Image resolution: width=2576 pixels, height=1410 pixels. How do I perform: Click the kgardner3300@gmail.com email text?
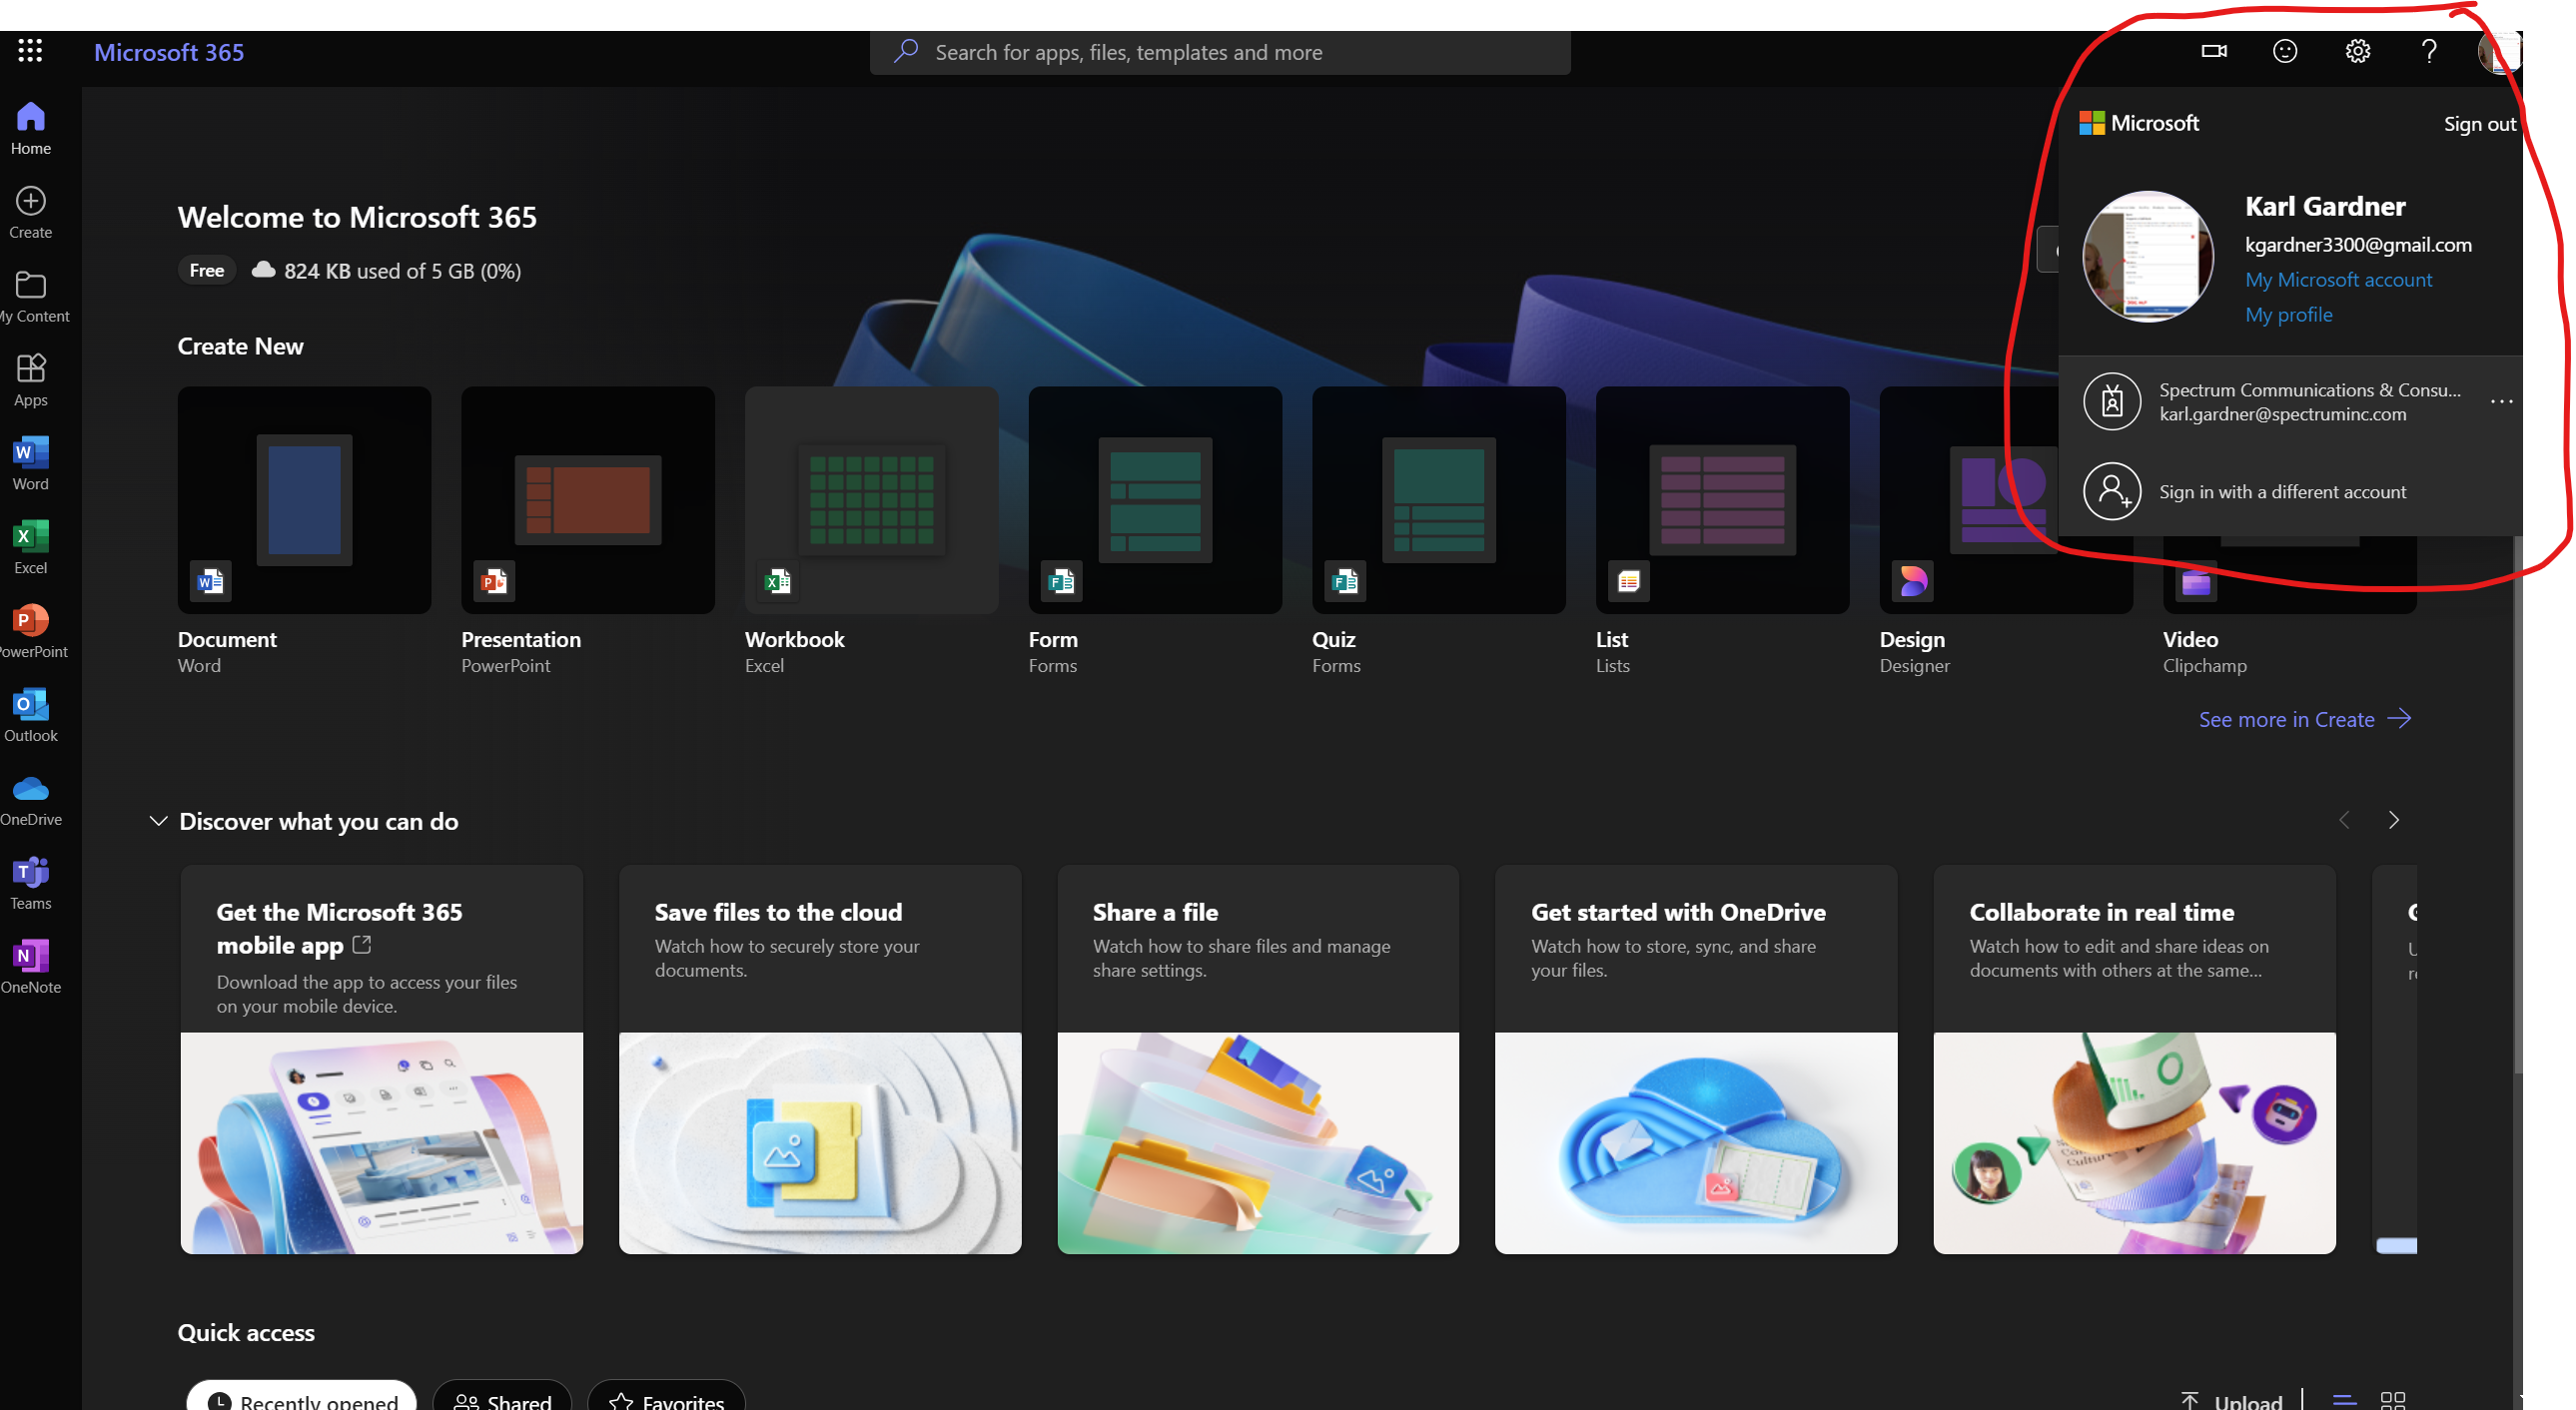coord(2358,245)
